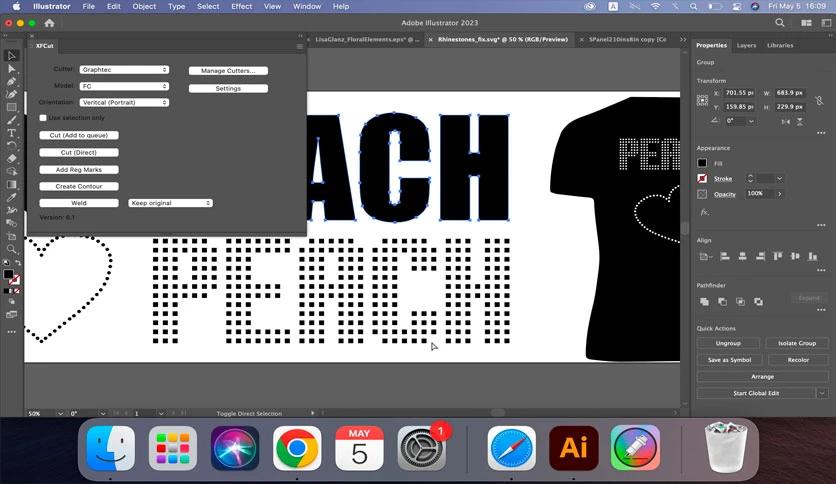Click Horizontal Align Right icon
The image size is (836, 484).
click(760, 256)
